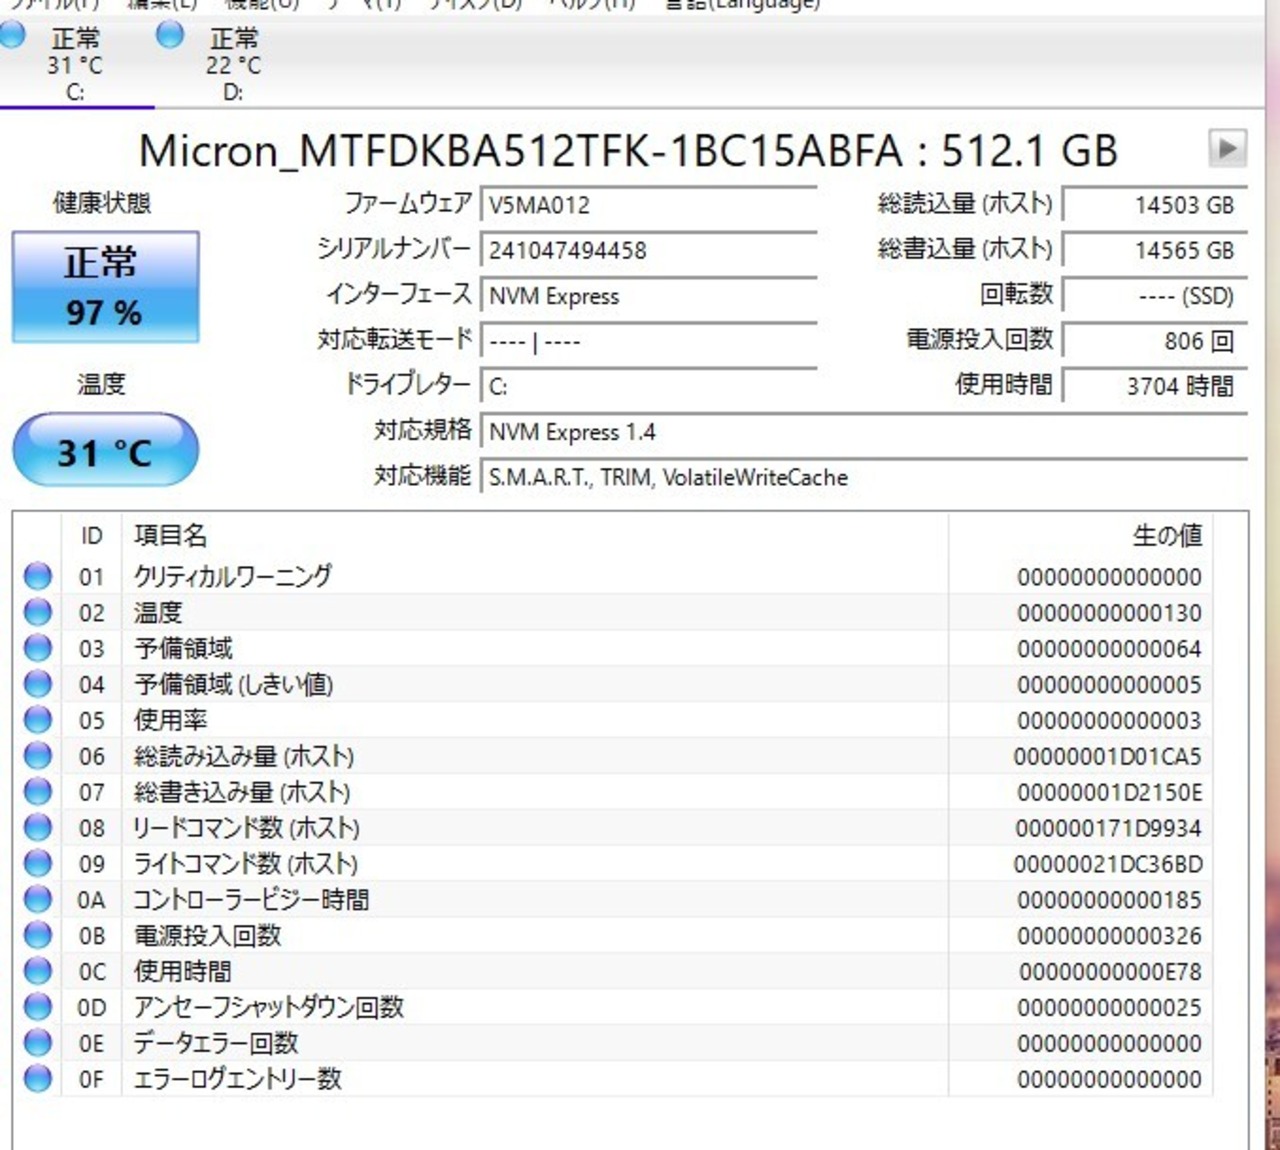Click the status icon for エラーログエントリー数 row
The image size is (1280, 1150).
38,1079
